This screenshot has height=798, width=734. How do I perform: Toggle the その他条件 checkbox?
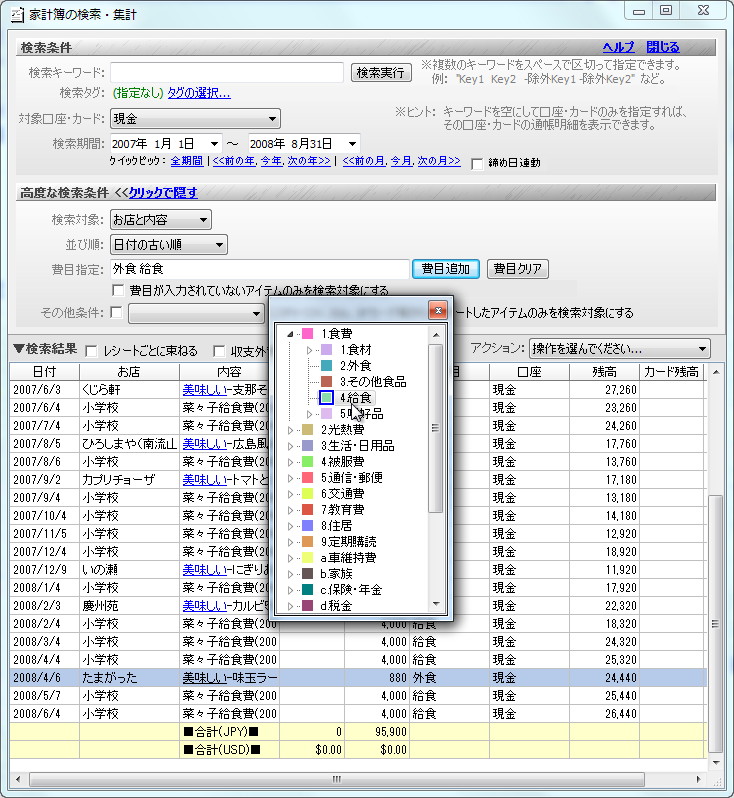click(x=116, y=312)
